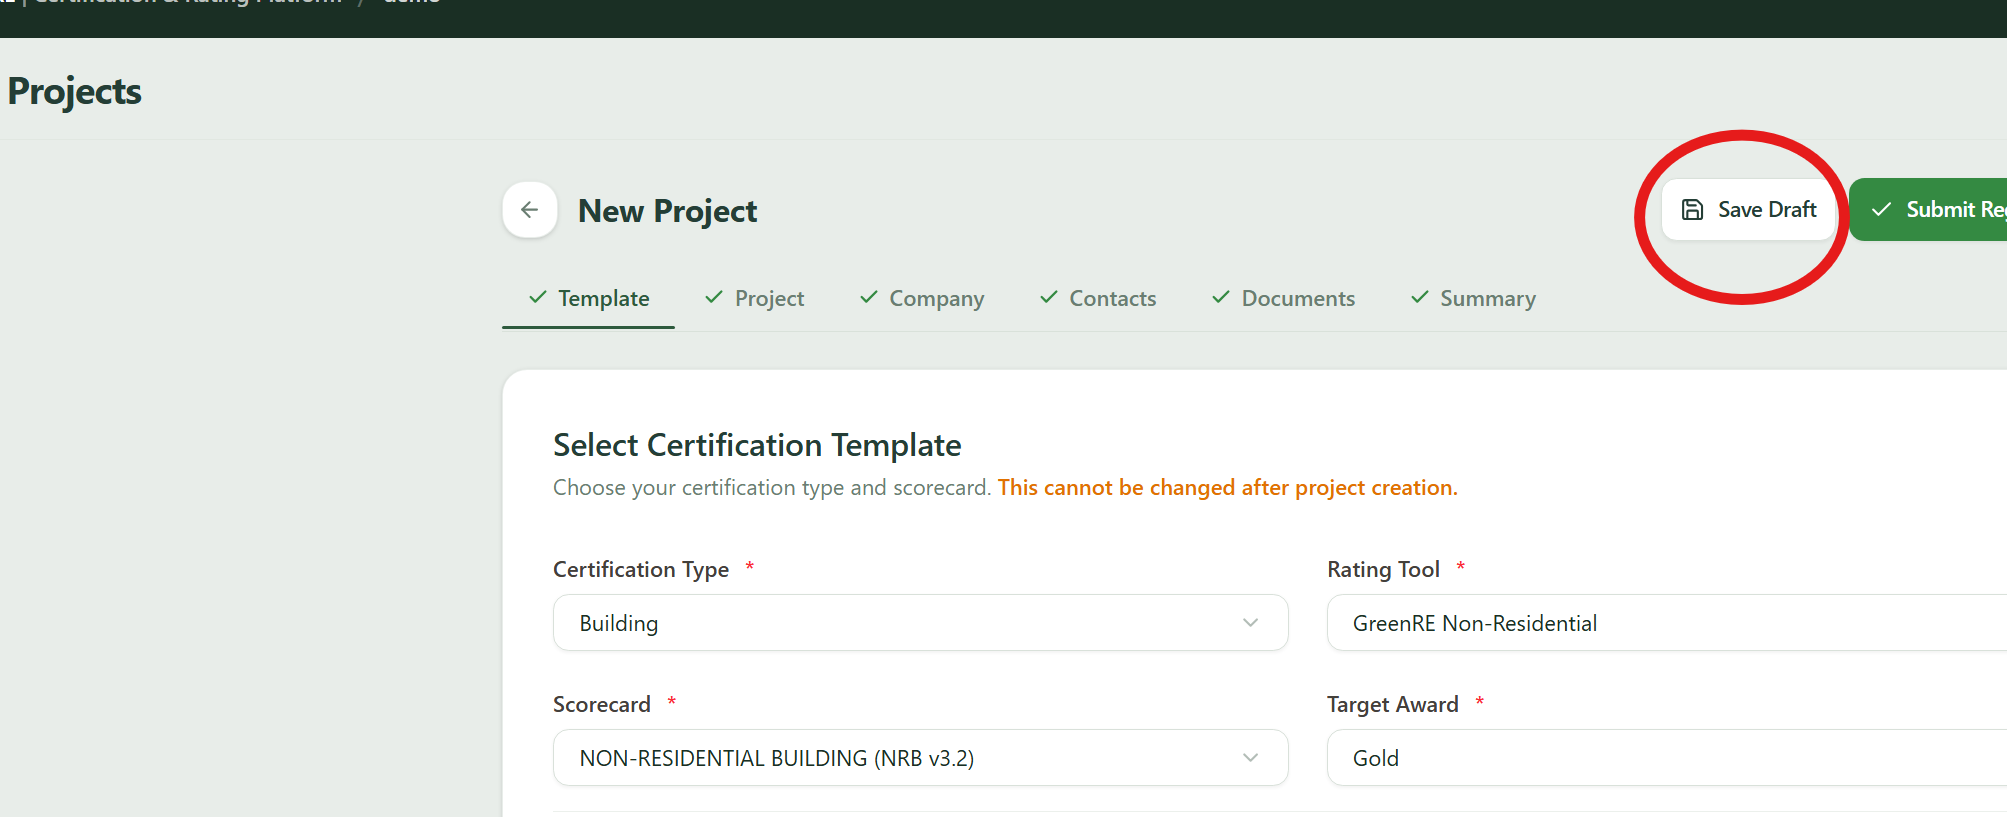The width and height of the screenshot is (2007, 817).
Task: Go to the Documents tab
Action: pyautogui.click(x=1283, y=298)
